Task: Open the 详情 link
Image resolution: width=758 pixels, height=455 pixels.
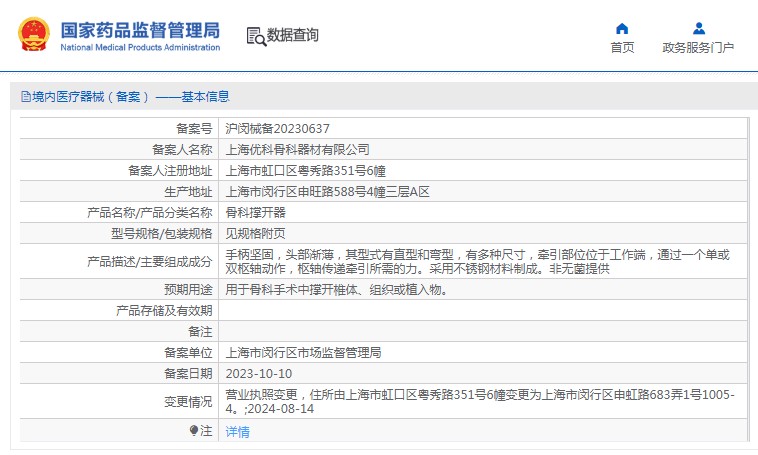Action: pos(237,432)
